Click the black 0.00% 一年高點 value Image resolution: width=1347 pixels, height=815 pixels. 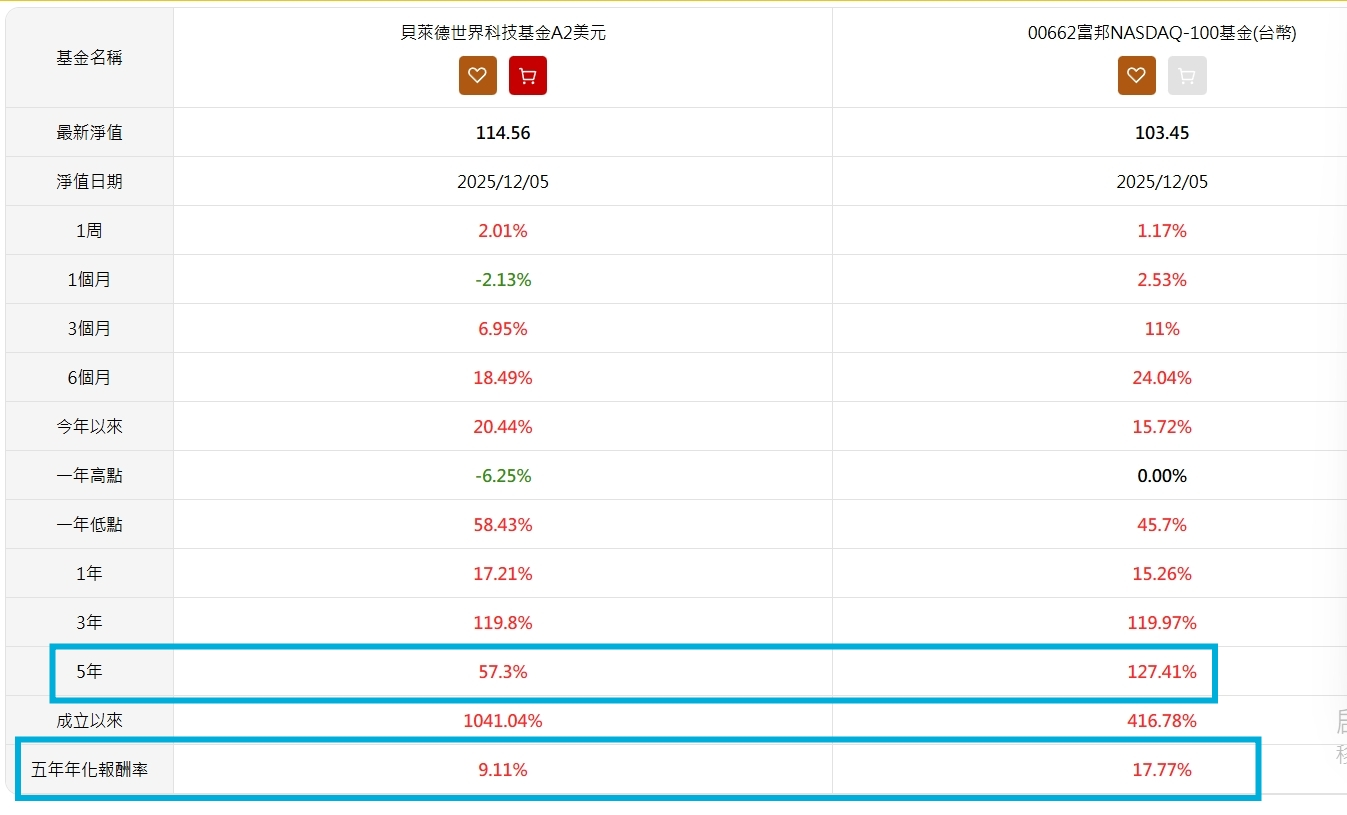(x=1162, y=476)
